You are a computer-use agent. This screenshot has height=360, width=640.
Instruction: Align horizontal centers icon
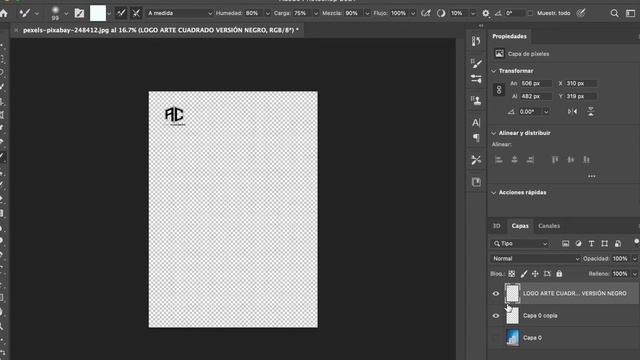pos(514,160)
